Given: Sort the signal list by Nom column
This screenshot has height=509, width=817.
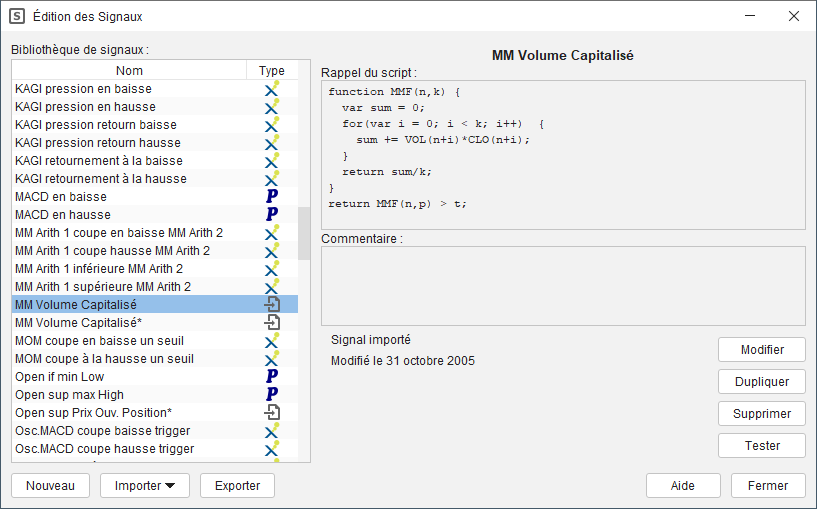Looking at the screenshot, I should [129, 71].
